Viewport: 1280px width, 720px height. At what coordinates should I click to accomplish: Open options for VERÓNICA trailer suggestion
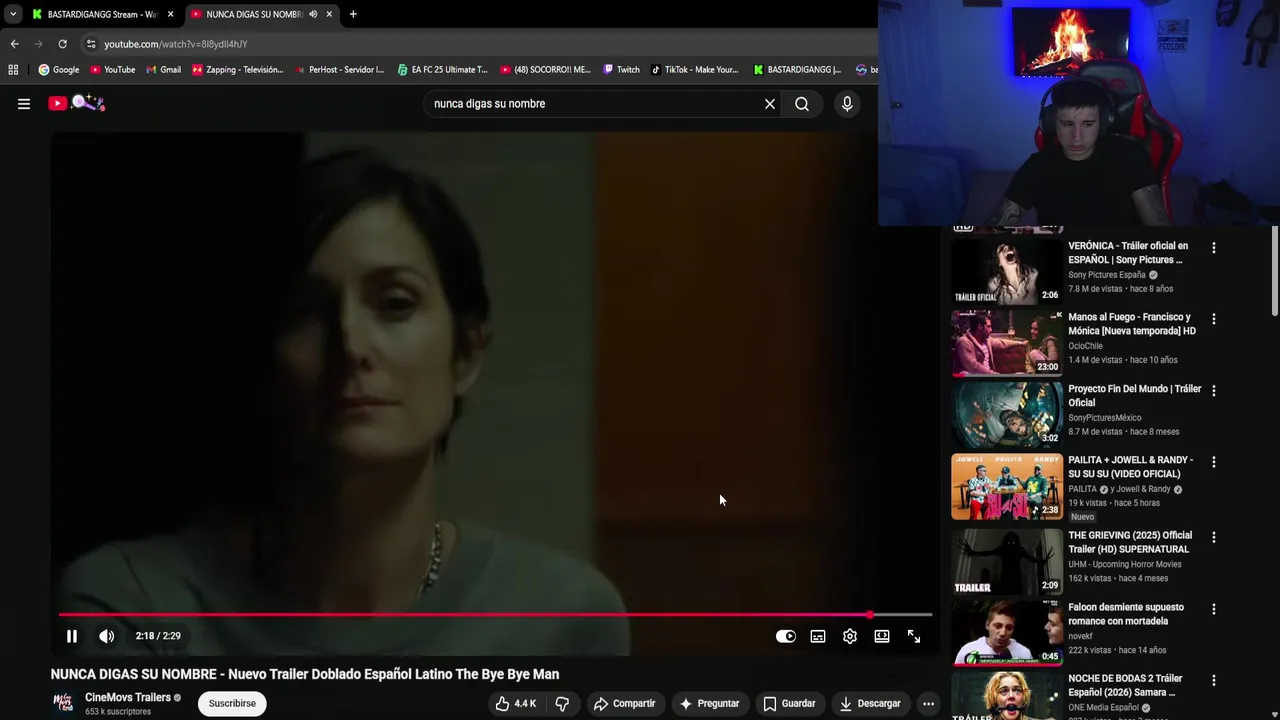click(x=1214, y=247)
